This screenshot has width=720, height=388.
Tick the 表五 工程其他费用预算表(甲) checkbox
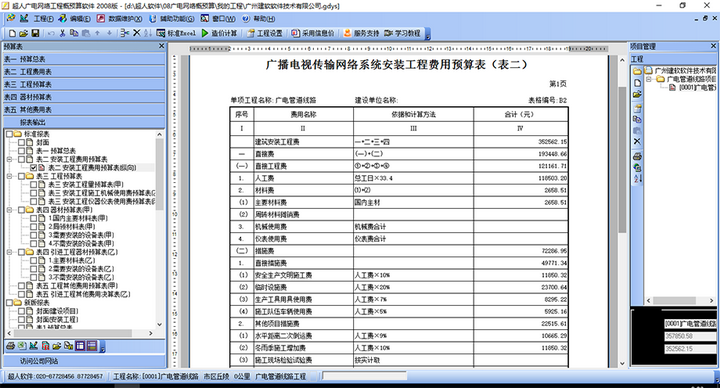coord(21,286)
